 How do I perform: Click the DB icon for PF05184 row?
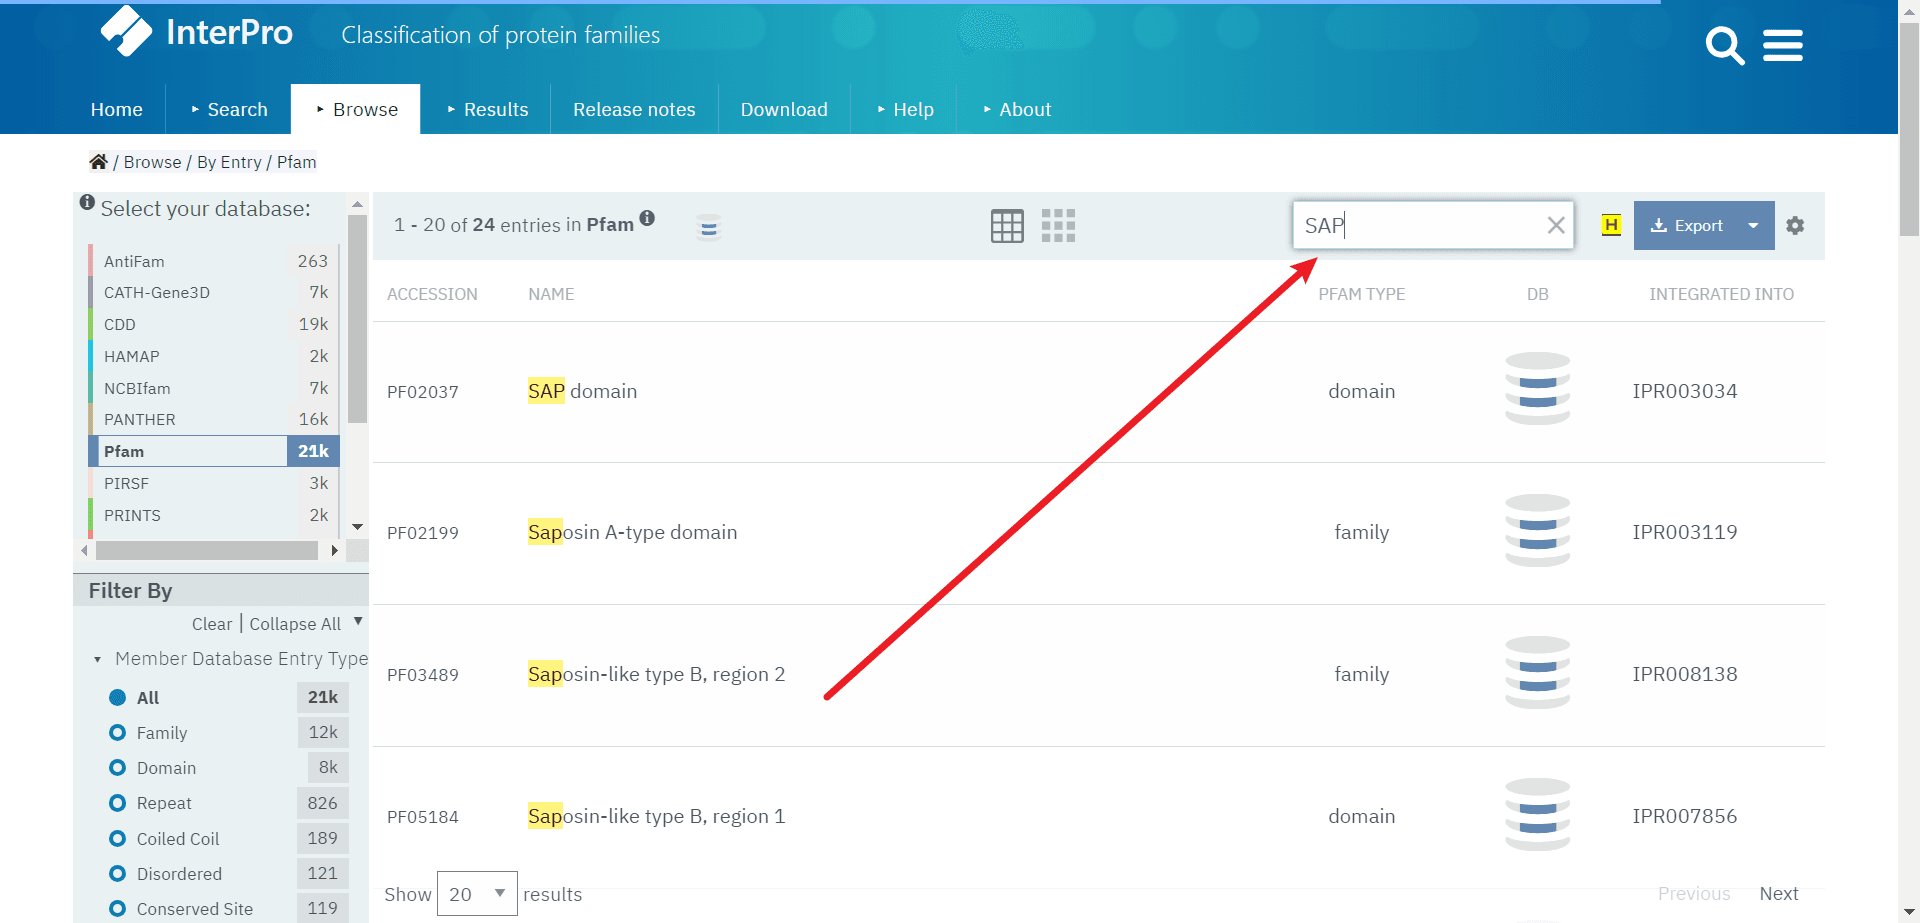[x=1537, y=815]
